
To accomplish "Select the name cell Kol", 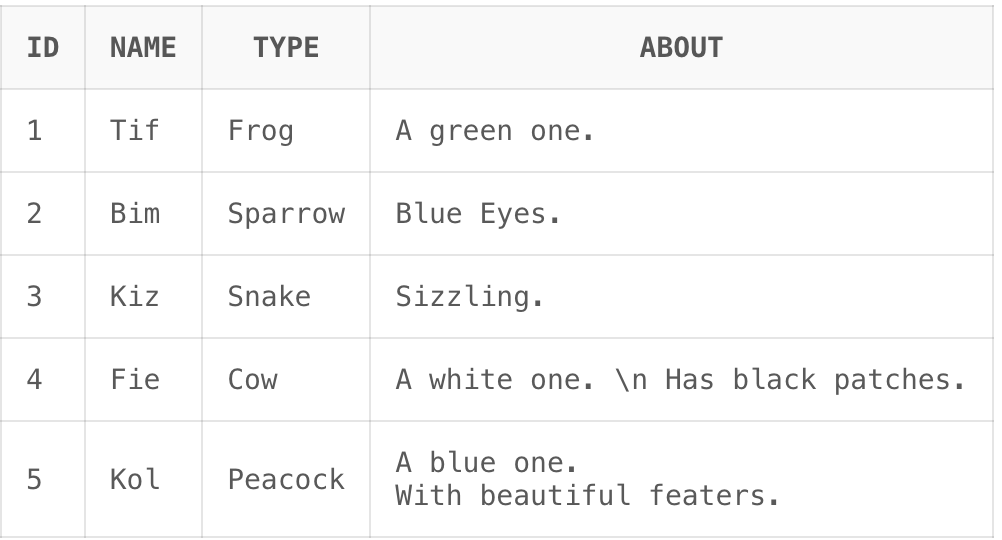I will [135, 479].
